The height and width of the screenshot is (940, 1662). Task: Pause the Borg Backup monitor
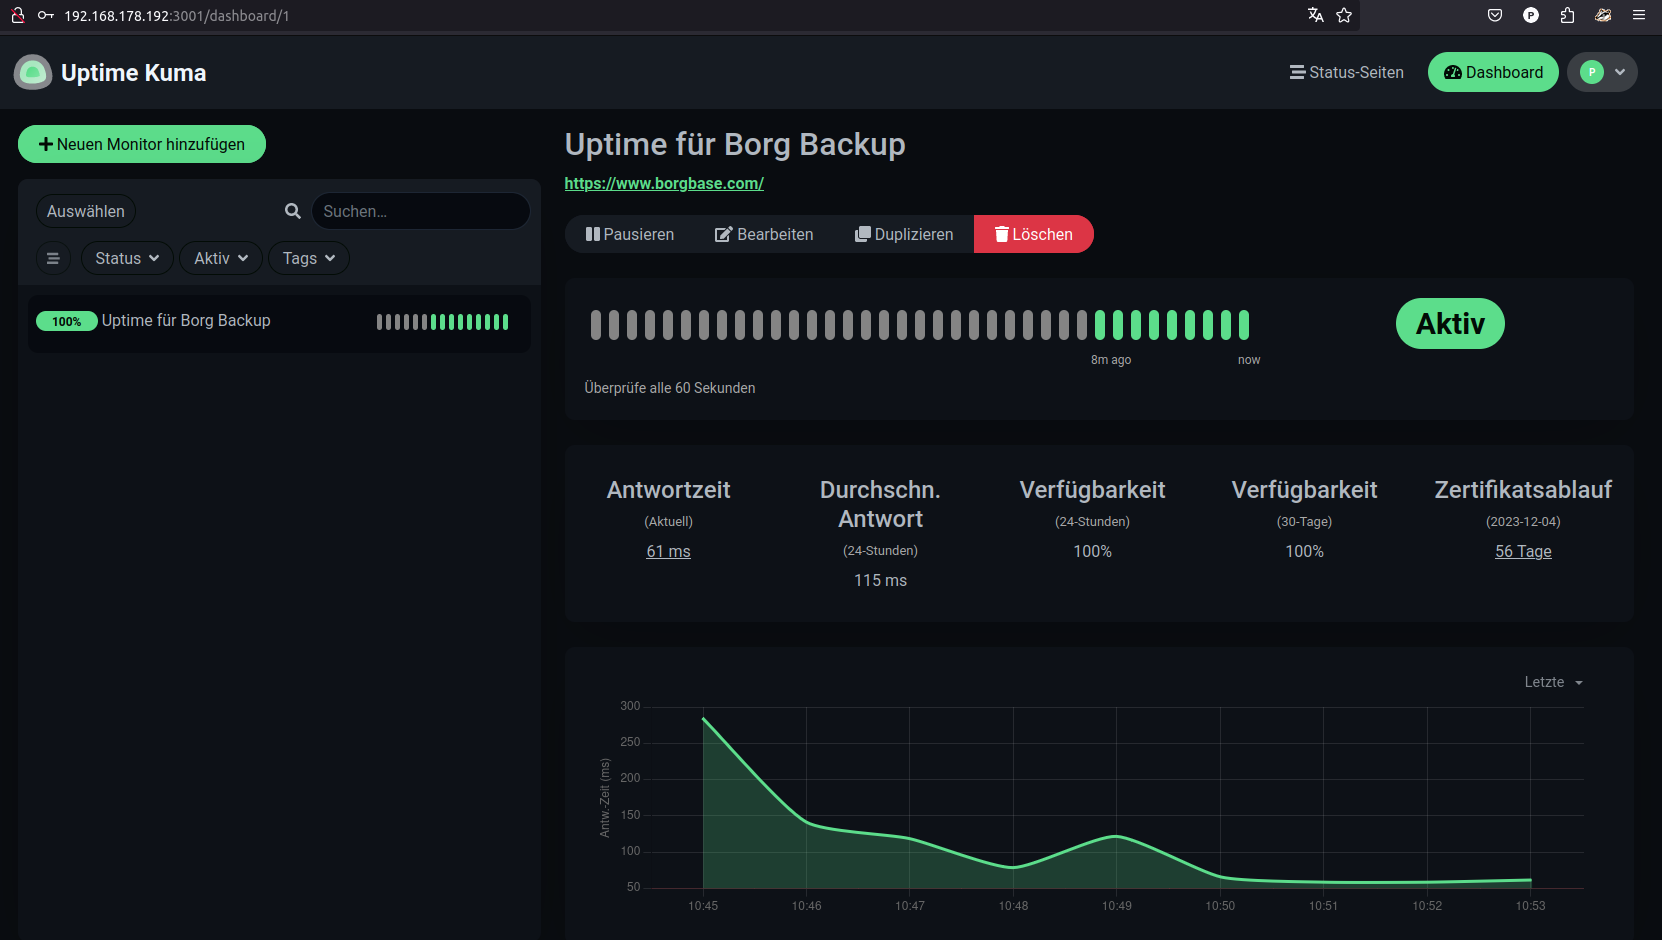coord(630,234)
